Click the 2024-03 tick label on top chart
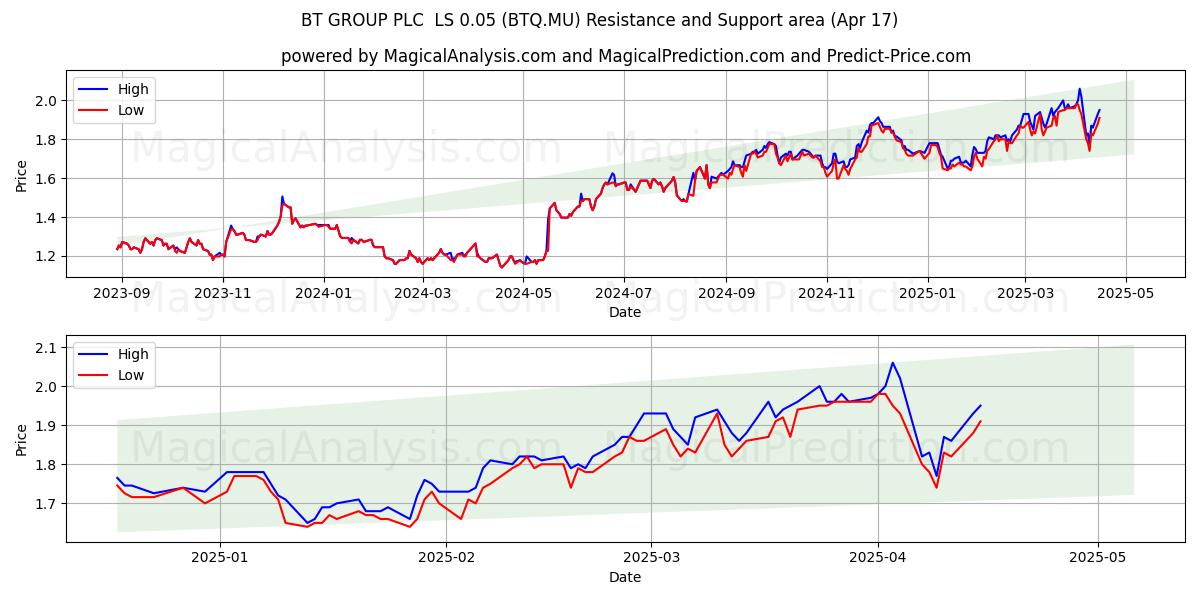 coord(422,294)
